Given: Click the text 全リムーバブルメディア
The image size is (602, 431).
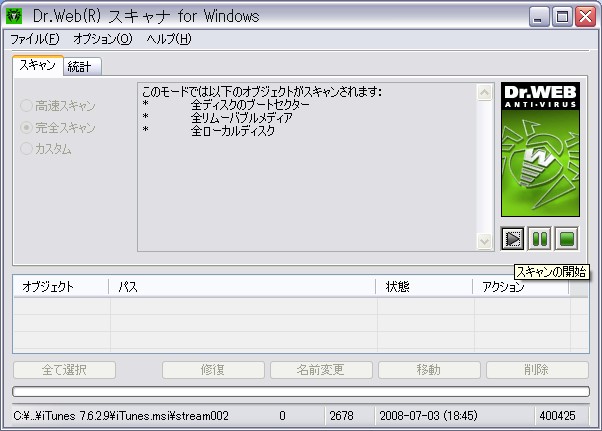Looking at the screenshot, I should 241,117.
